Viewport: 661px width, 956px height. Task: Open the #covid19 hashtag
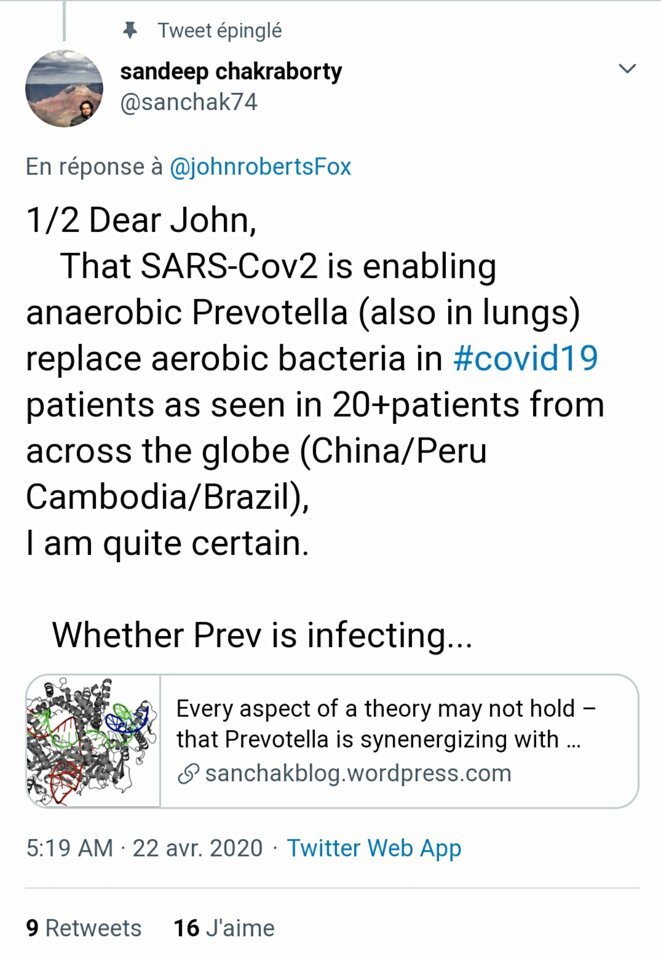pyautogui.click(x=526, y=358)
